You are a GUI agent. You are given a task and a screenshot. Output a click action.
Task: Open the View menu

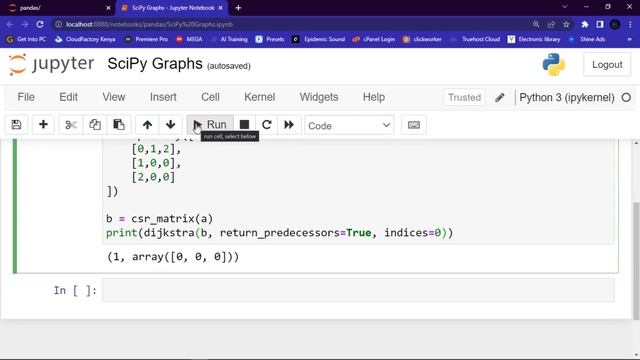(113, 97)
